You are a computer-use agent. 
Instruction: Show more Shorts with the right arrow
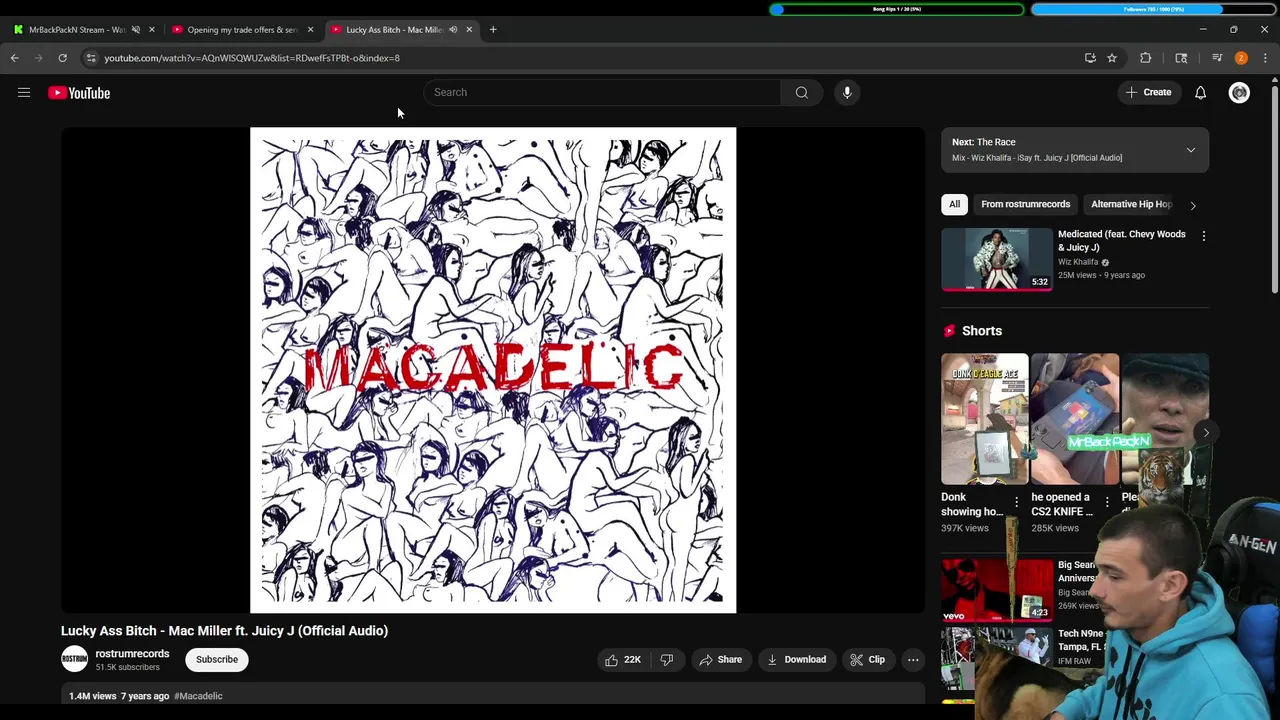tap(1206, 433)
